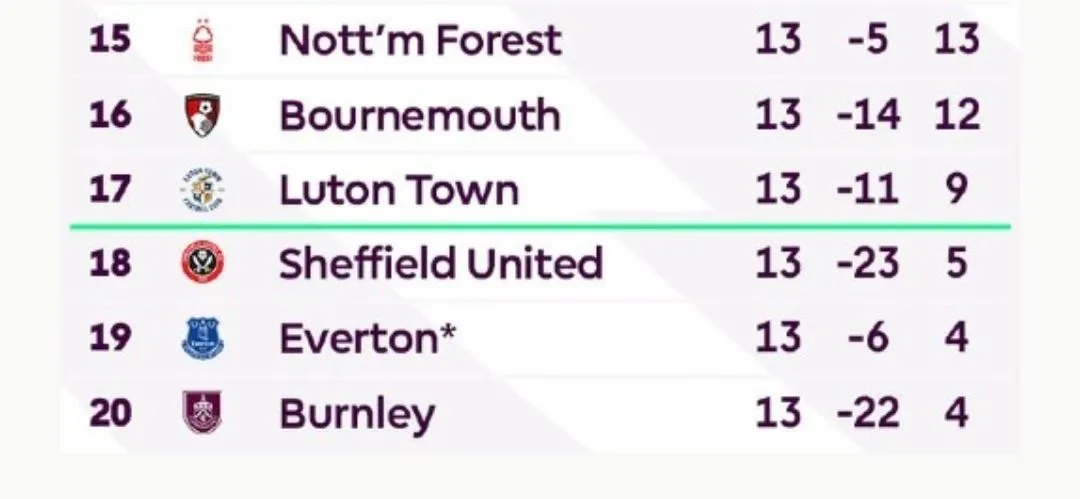Click the green relegation zone divider line

[x=541, y=226]
